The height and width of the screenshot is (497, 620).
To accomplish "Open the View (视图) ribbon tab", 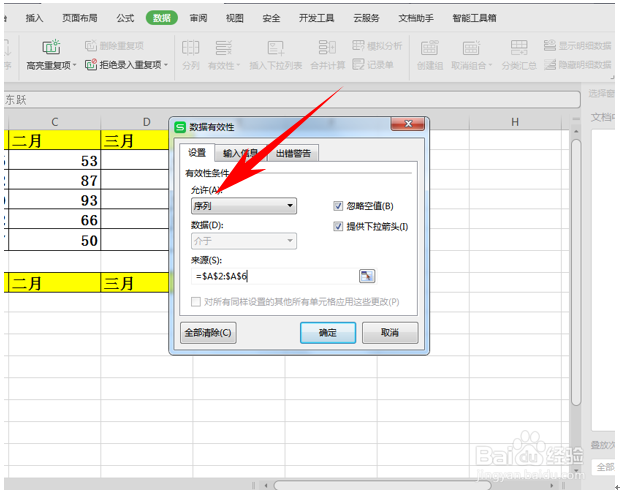I will (234, 18).
